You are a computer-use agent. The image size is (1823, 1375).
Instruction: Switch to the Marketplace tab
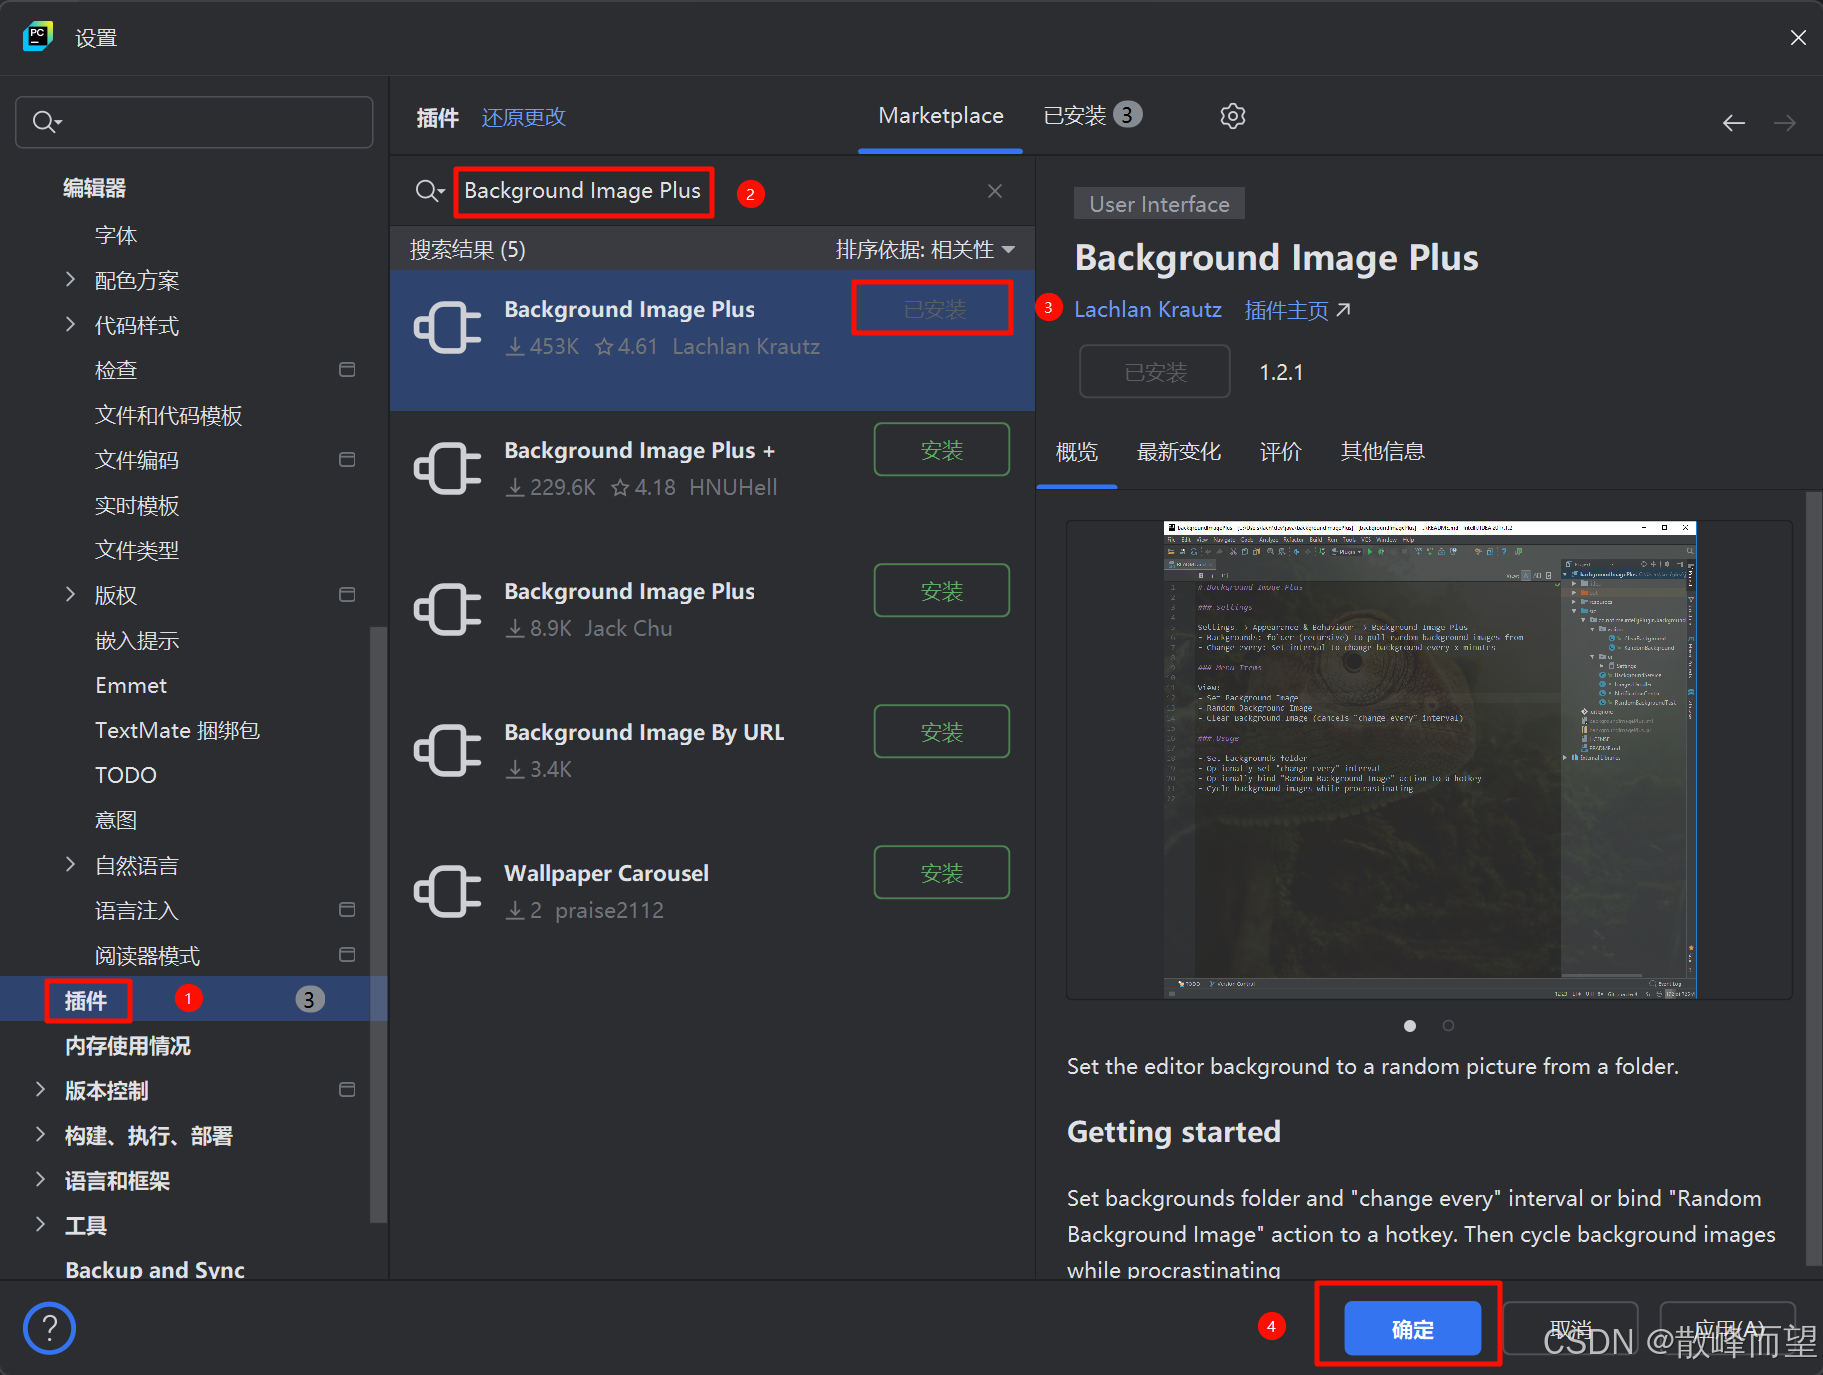click(x=941, y=116)
